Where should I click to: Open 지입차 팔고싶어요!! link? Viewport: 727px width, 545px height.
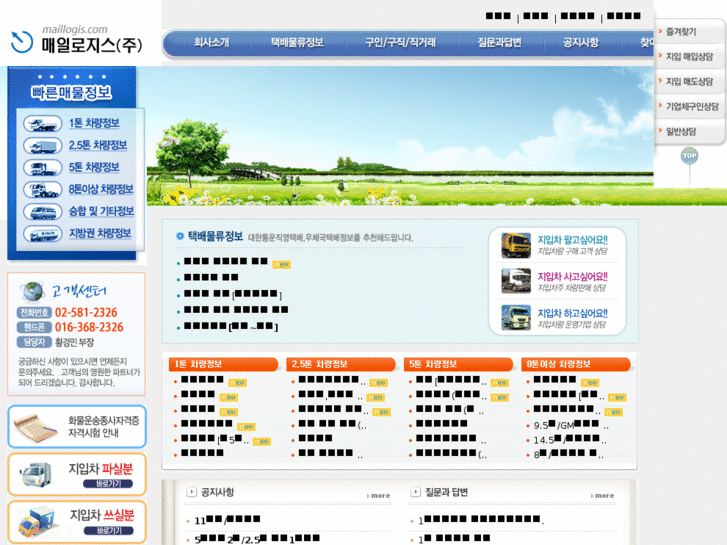[573, 240]
